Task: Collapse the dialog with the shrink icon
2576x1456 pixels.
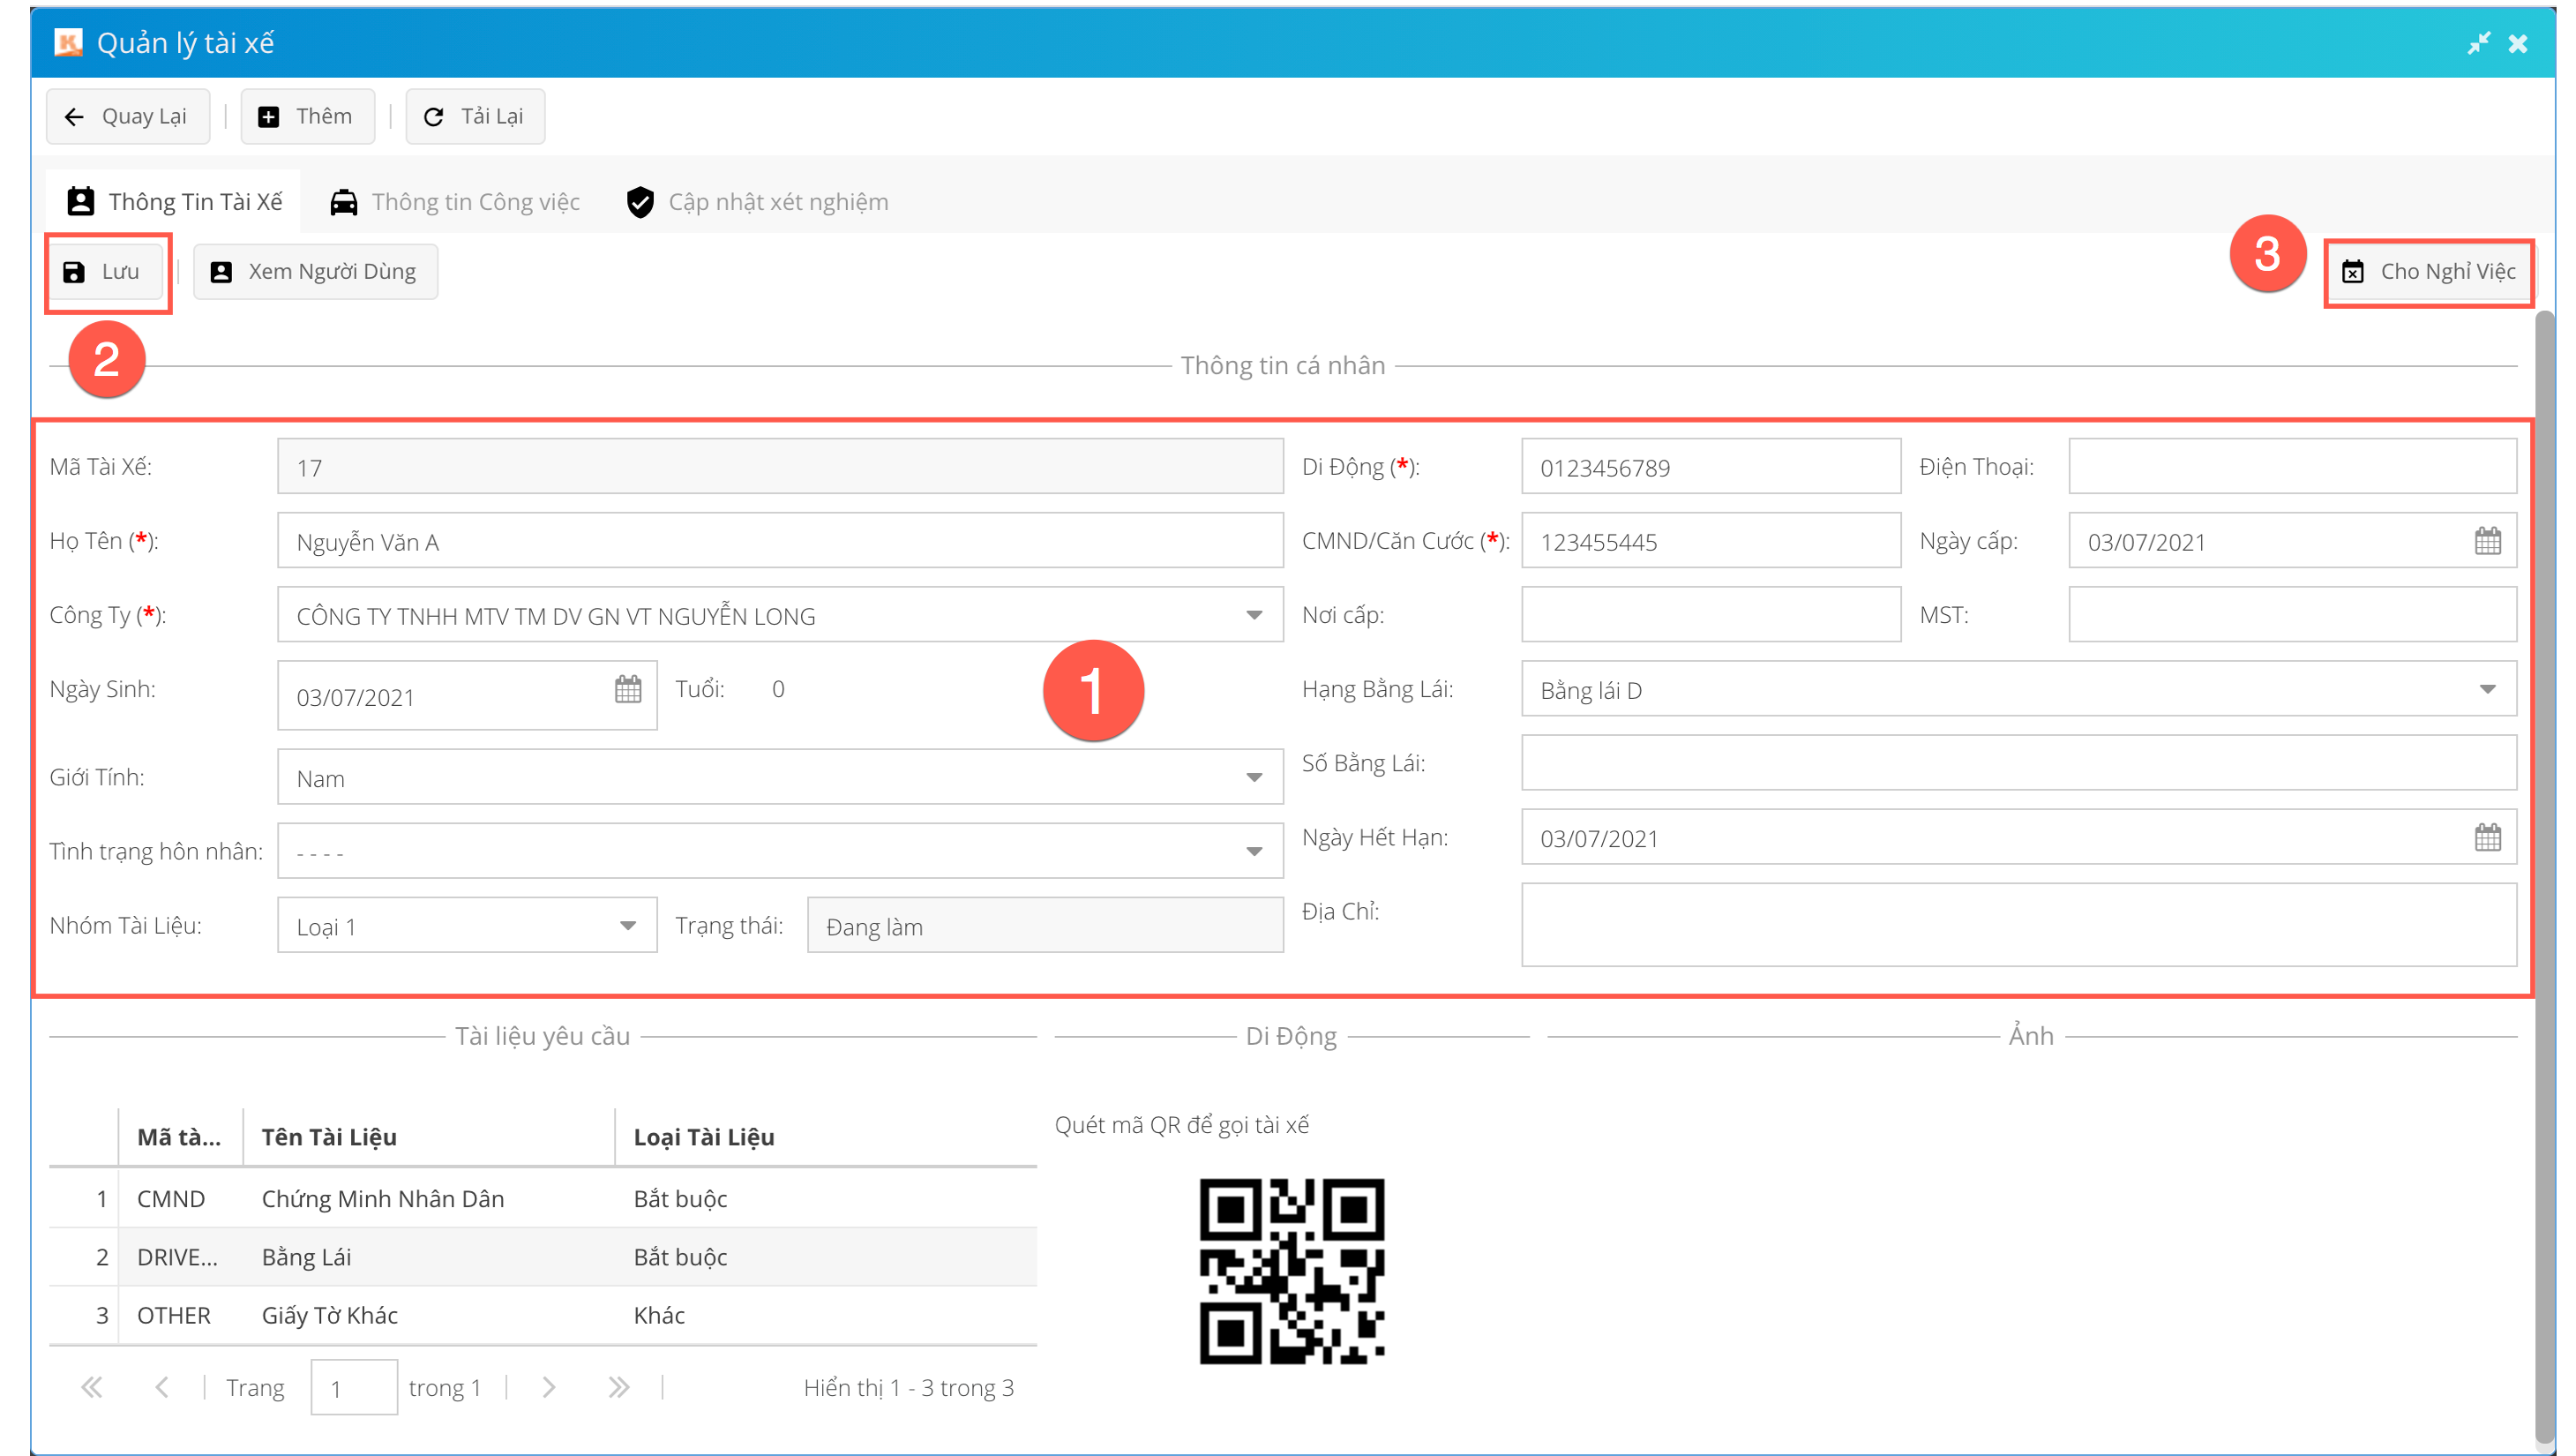Action: point(2478,43)
